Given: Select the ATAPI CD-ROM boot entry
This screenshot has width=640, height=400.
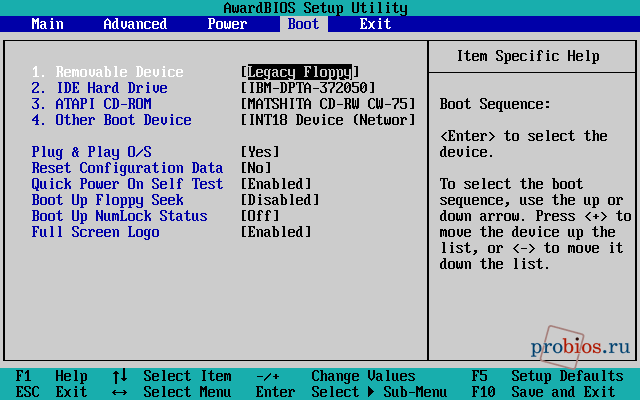Looking at the screenshot, I should pos(91,104).
